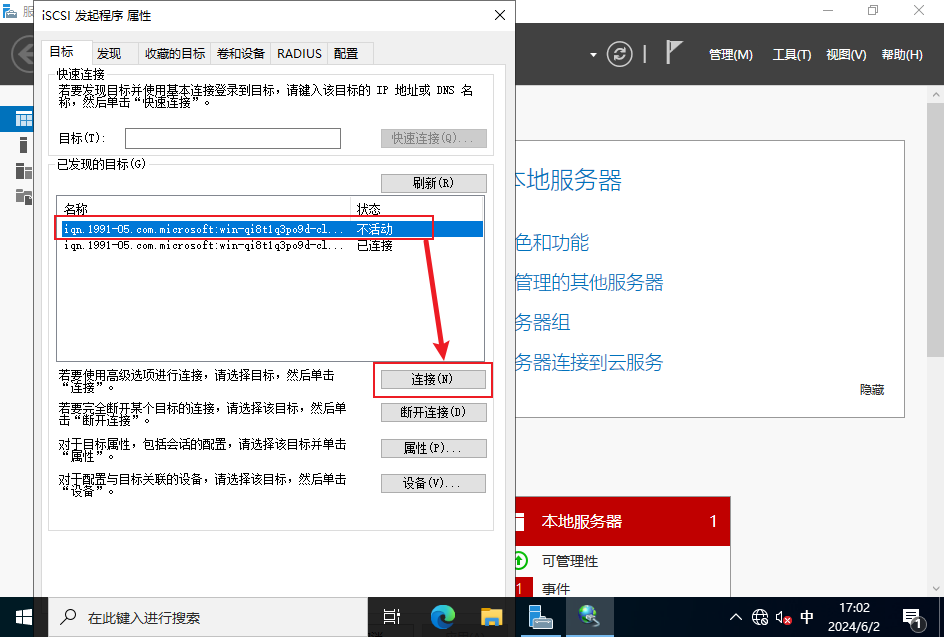The width and height of the screenshot is (944, 637).
Task: Open File Explorer from the taskbar
Action: click(x=491, y=617)
